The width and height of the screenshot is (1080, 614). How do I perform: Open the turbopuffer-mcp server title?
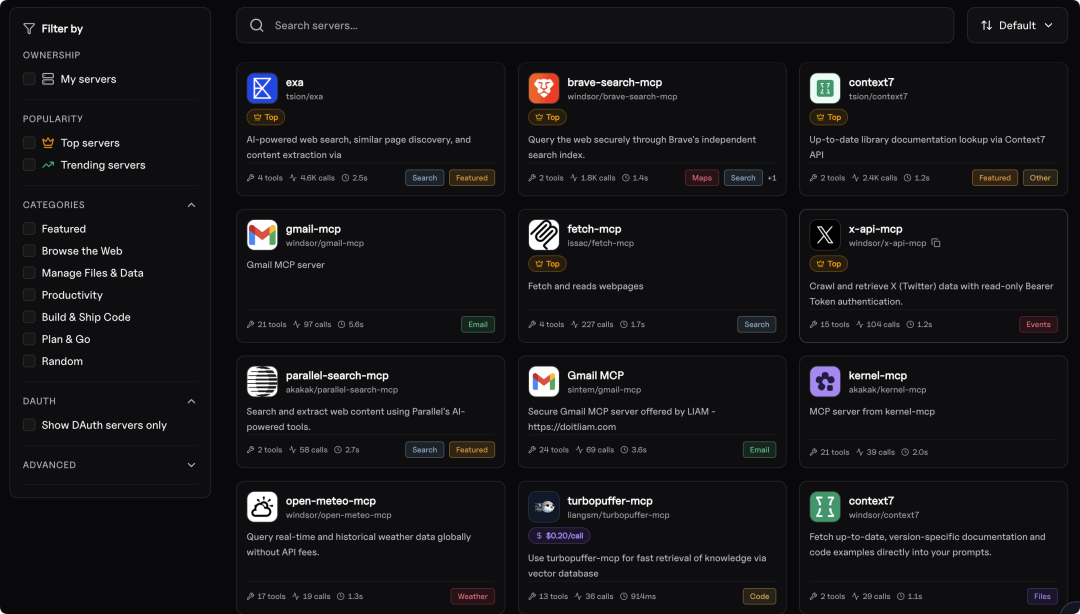609,501
